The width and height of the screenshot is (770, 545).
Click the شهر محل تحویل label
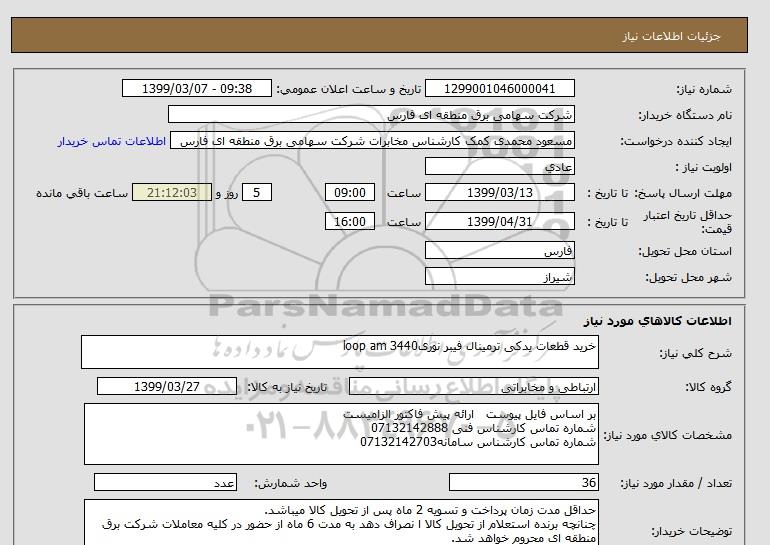point(688,277)
